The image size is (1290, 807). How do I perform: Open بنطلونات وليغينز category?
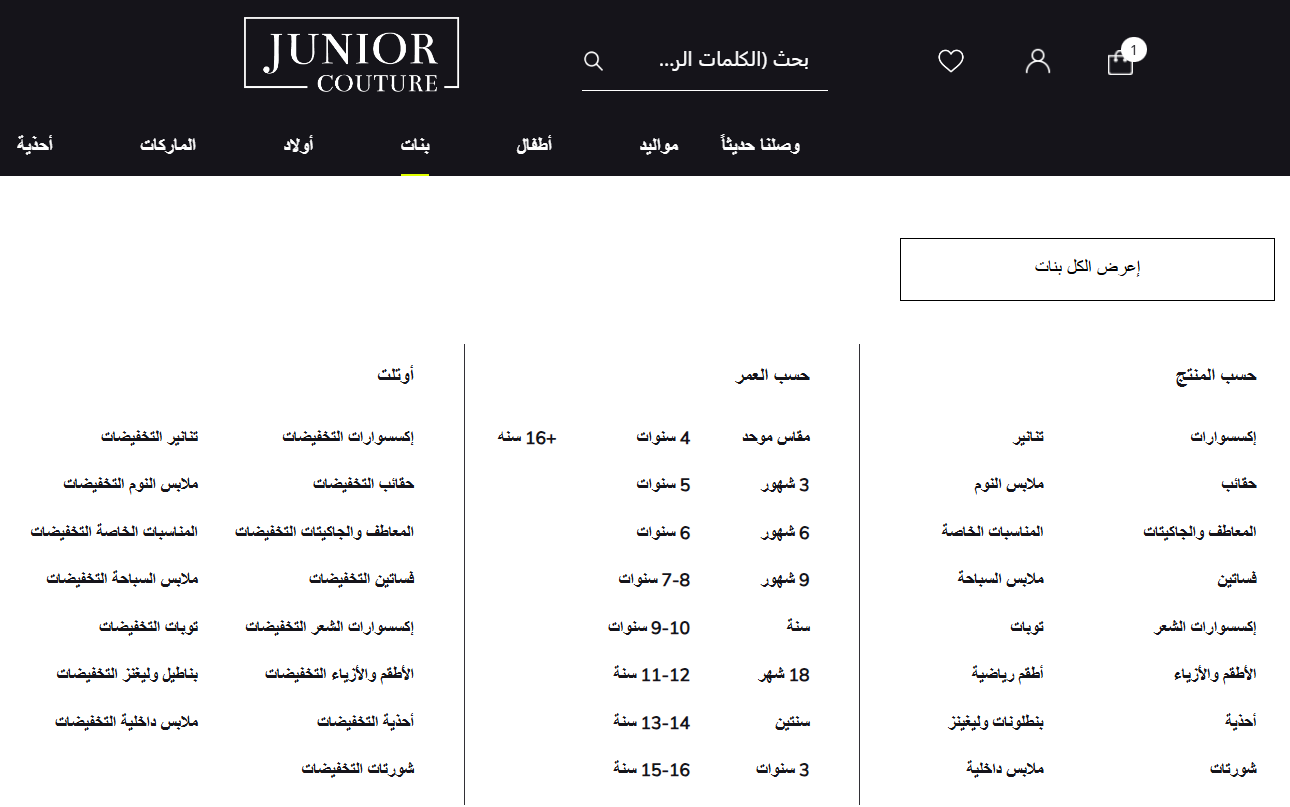(x=996, y=721)
